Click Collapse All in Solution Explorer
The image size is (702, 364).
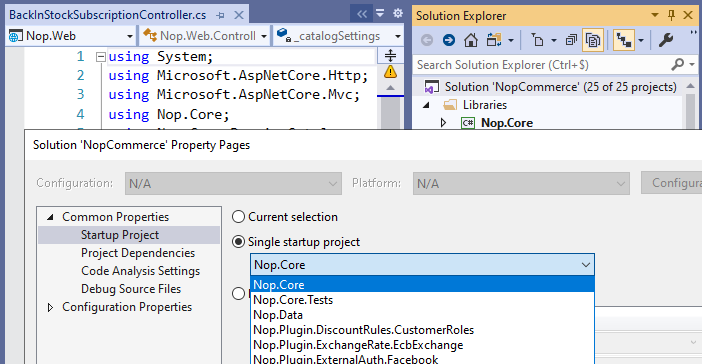point(571,40)
